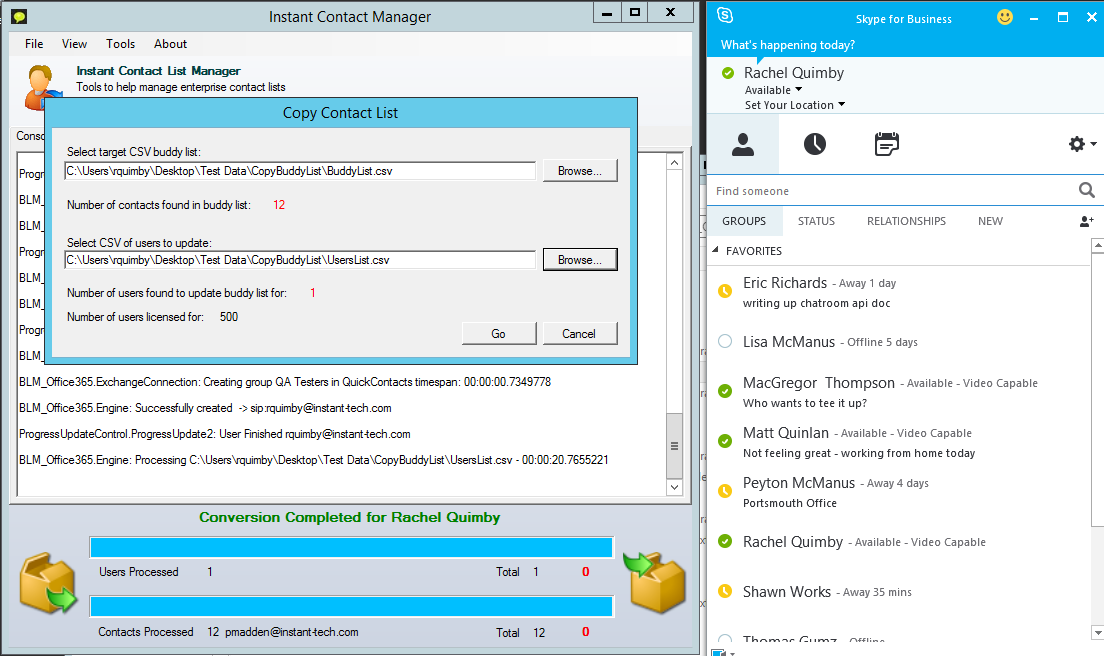Click the log line 'Creating group QA Testers in QuickContacts'
The height and width of the screenshot is (656, 1104).
click(x=285, y=382)
